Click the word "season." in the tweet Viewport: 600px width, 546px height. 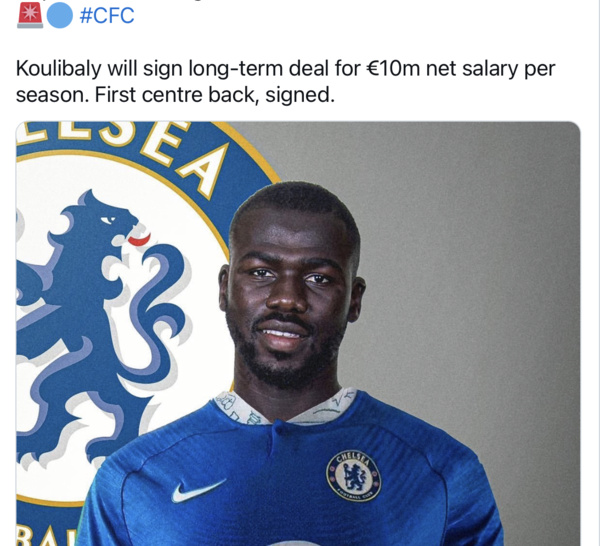52,95
